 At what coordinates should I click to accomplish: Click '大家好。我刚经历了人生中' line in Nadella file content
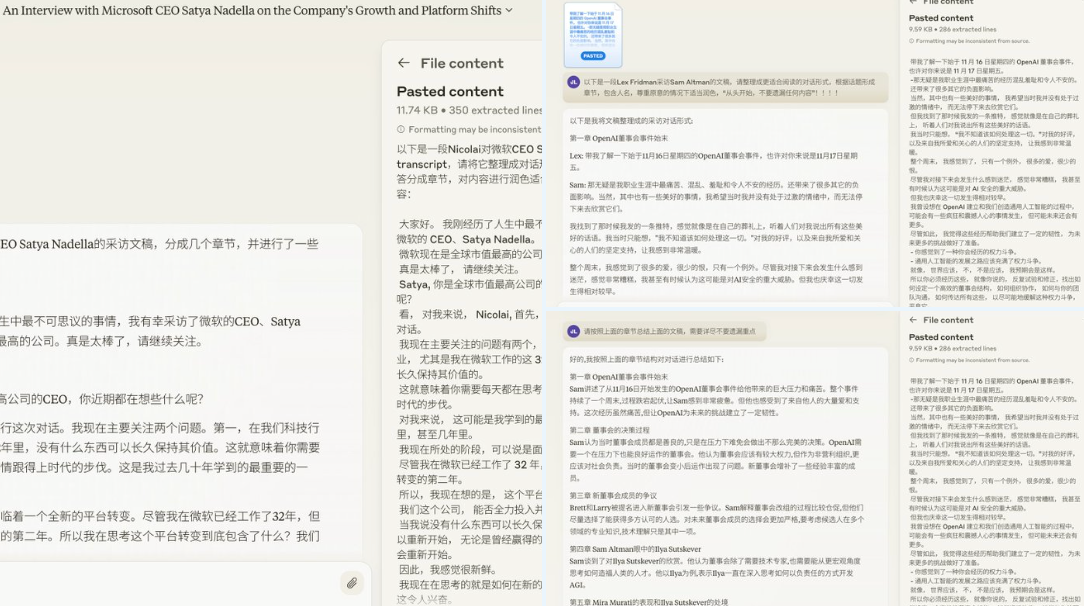[470, 224]
